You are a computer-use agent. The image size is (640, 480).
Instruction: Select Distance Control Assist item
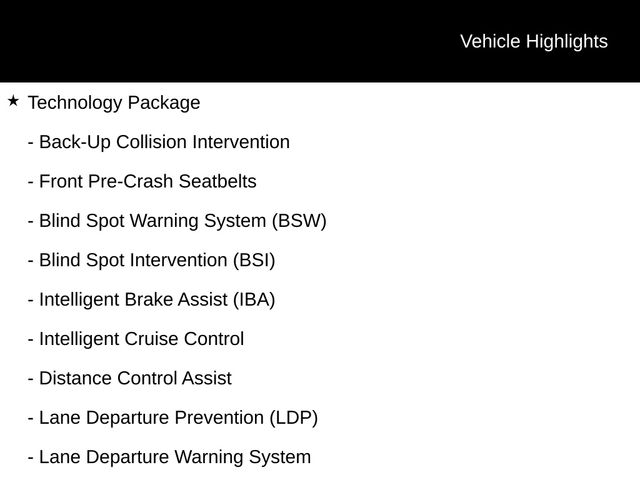coord(130,378)
